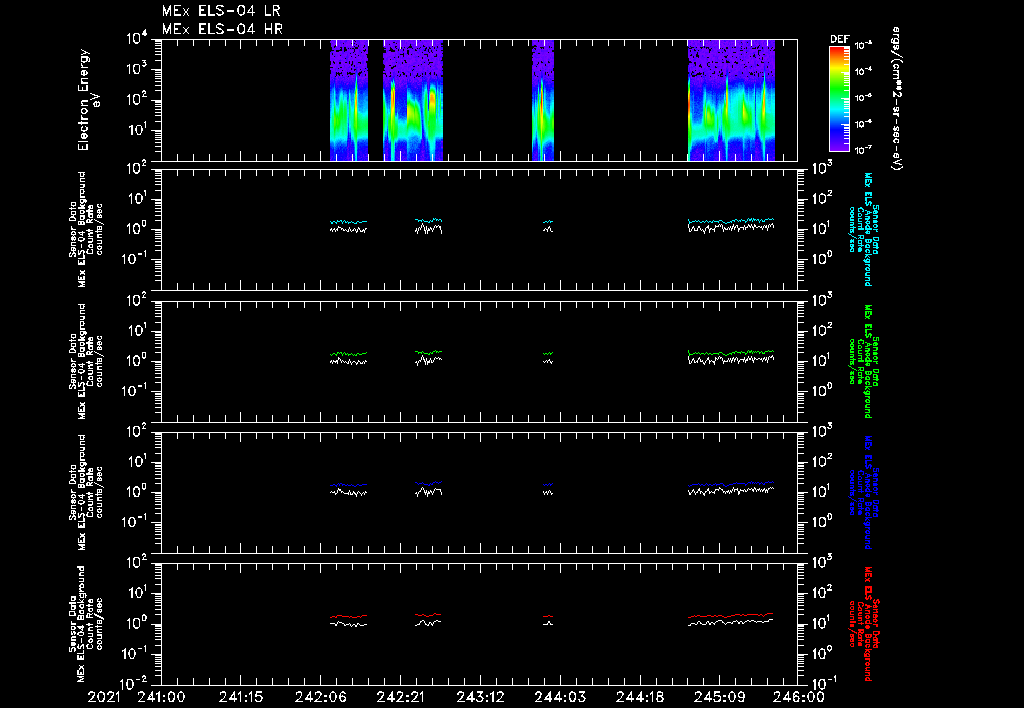The height and width of the screenshot is (708, 1024).
Task: Click the red anode background axis label
Action: [x=863, y=624]
